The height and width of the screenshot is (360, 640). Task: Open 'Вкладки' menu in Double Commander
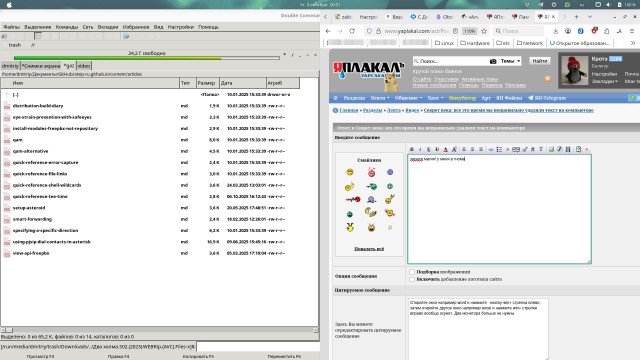[108, 27]
